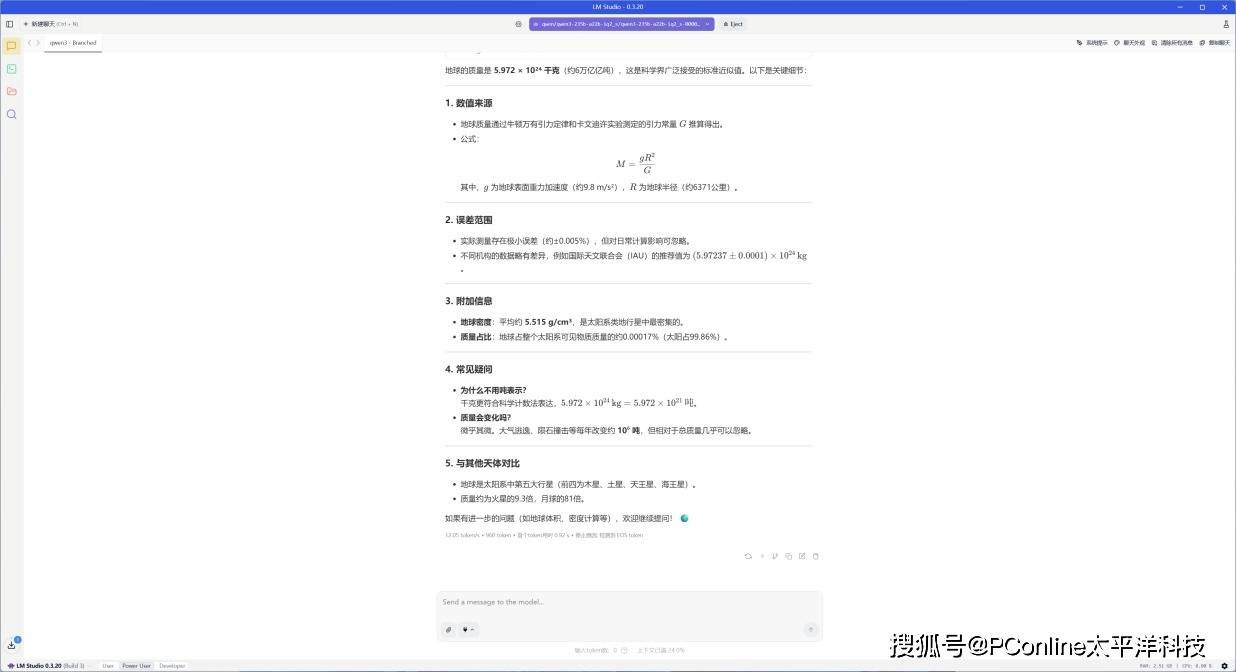Screen dimensions: 1236x672
Task: Open 系统提示 system prompt editor
Action: coord(1092,43)
